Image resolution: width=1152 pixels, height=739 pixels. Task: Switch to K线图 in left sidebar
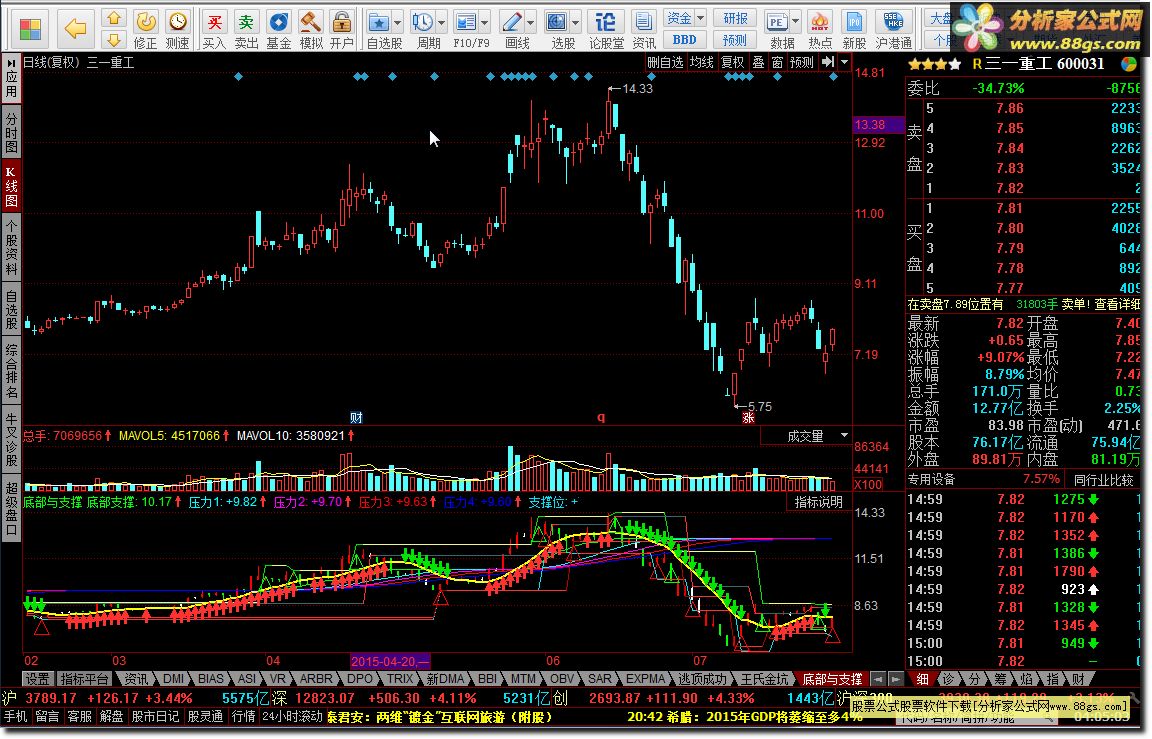tap(11, 187)
